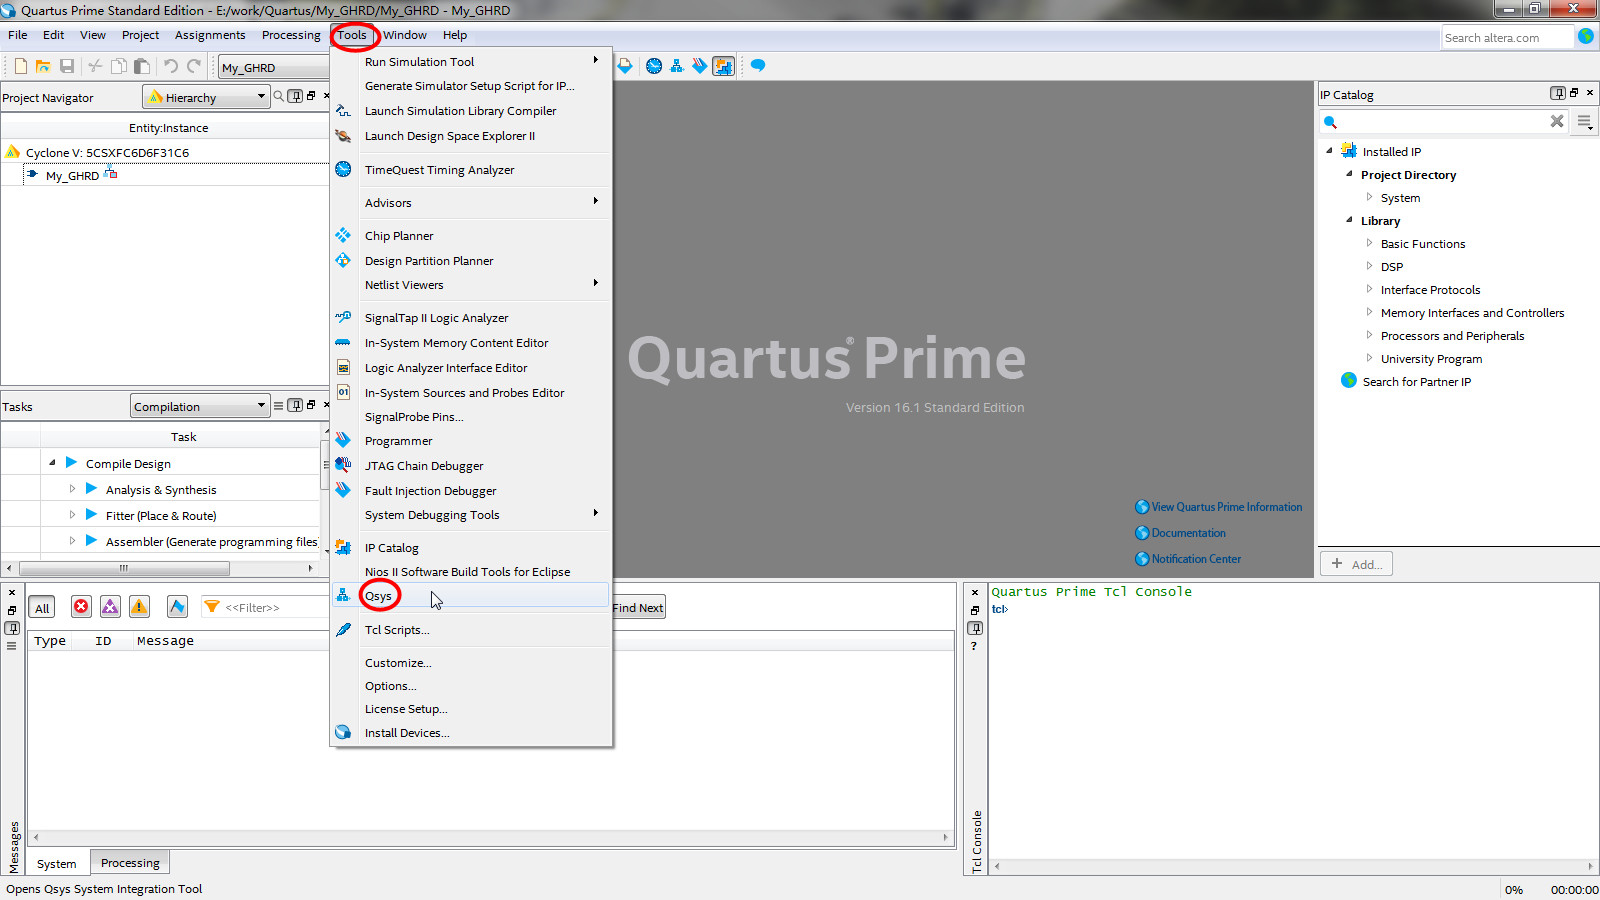Open the Documentation link
The width and height of the screenshot is (1600, 900).
click(1188, 533)
